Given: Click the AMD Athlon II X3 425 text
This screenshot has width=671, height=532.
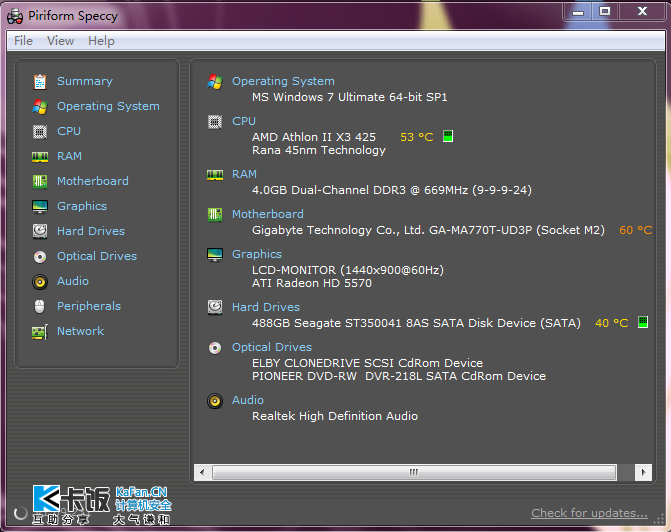Looking at the screenshot, I should [x=314, y=137].
